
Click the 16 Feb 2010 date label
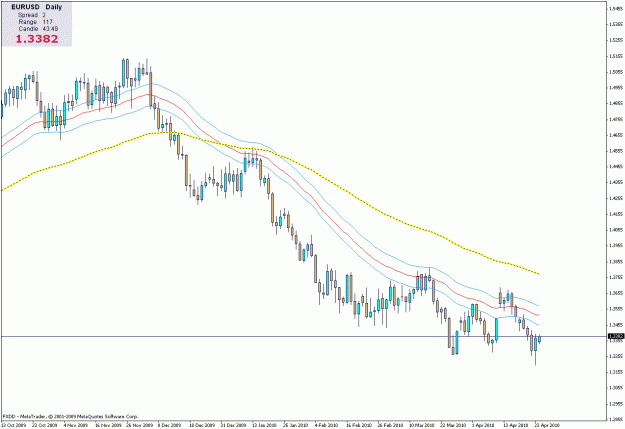click(x=359, y=425)
